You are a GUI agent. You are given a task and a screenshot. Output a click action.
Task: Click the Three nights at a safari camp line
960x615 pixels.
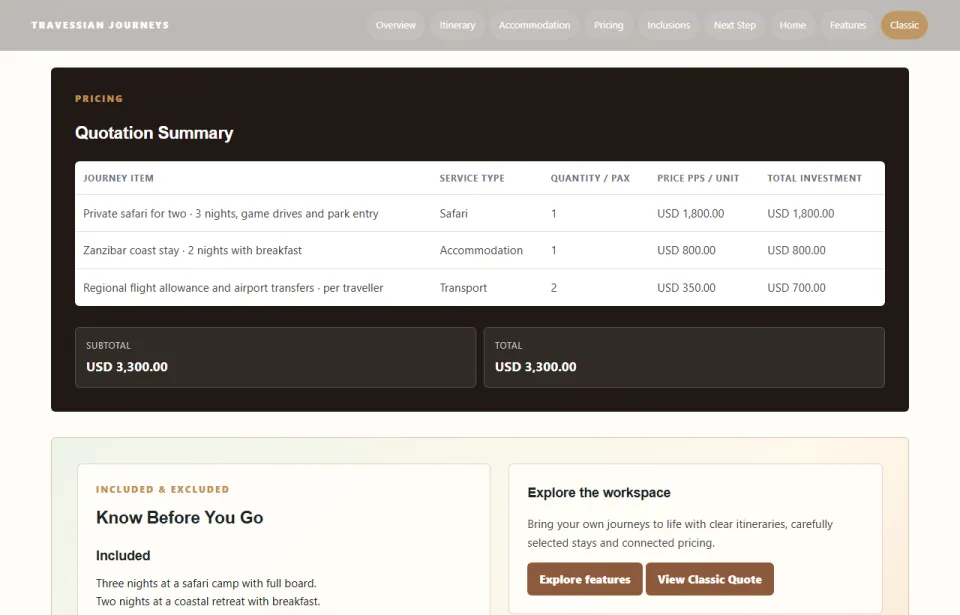pyautogui.click(x=206, y=583)
